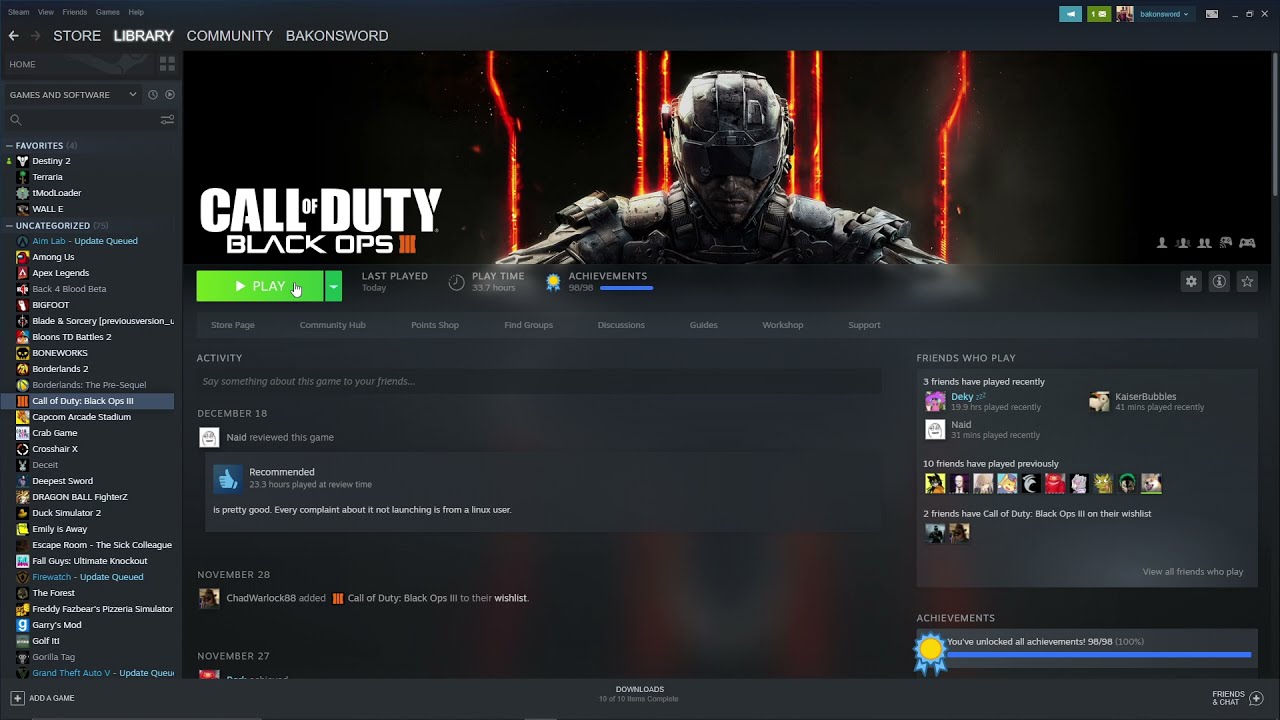Open the Store Page link
Image resolution: width=1280 pixels, height=720 pixels.
point(233,325)
